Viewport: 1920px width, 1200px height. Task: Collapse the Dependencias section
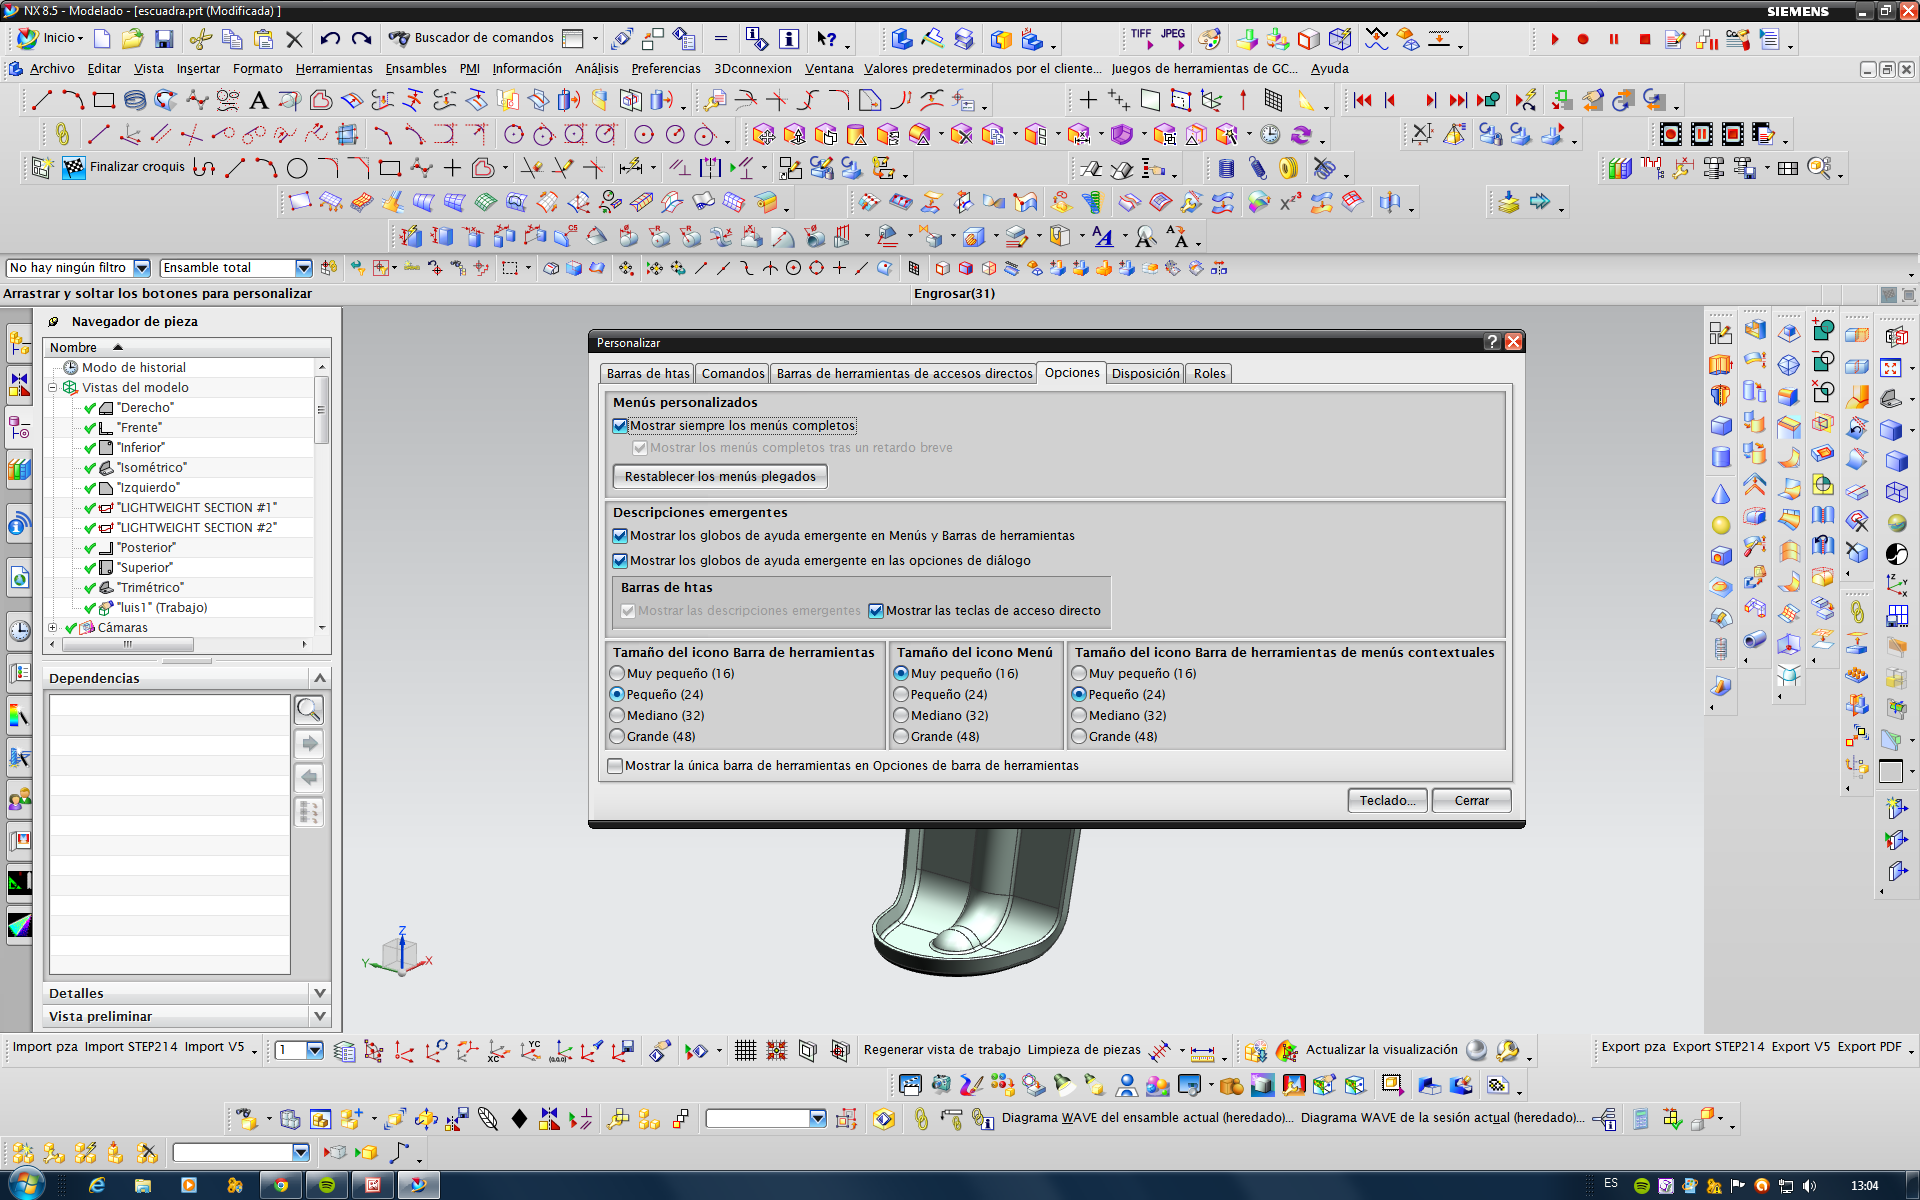320,678
